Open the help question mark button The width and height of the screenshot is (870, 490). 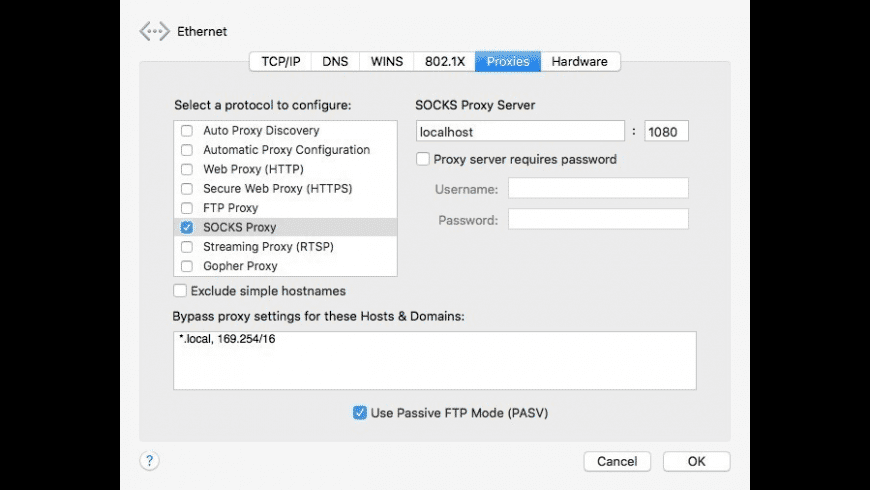pyautogui.click(x=149, y=461)
